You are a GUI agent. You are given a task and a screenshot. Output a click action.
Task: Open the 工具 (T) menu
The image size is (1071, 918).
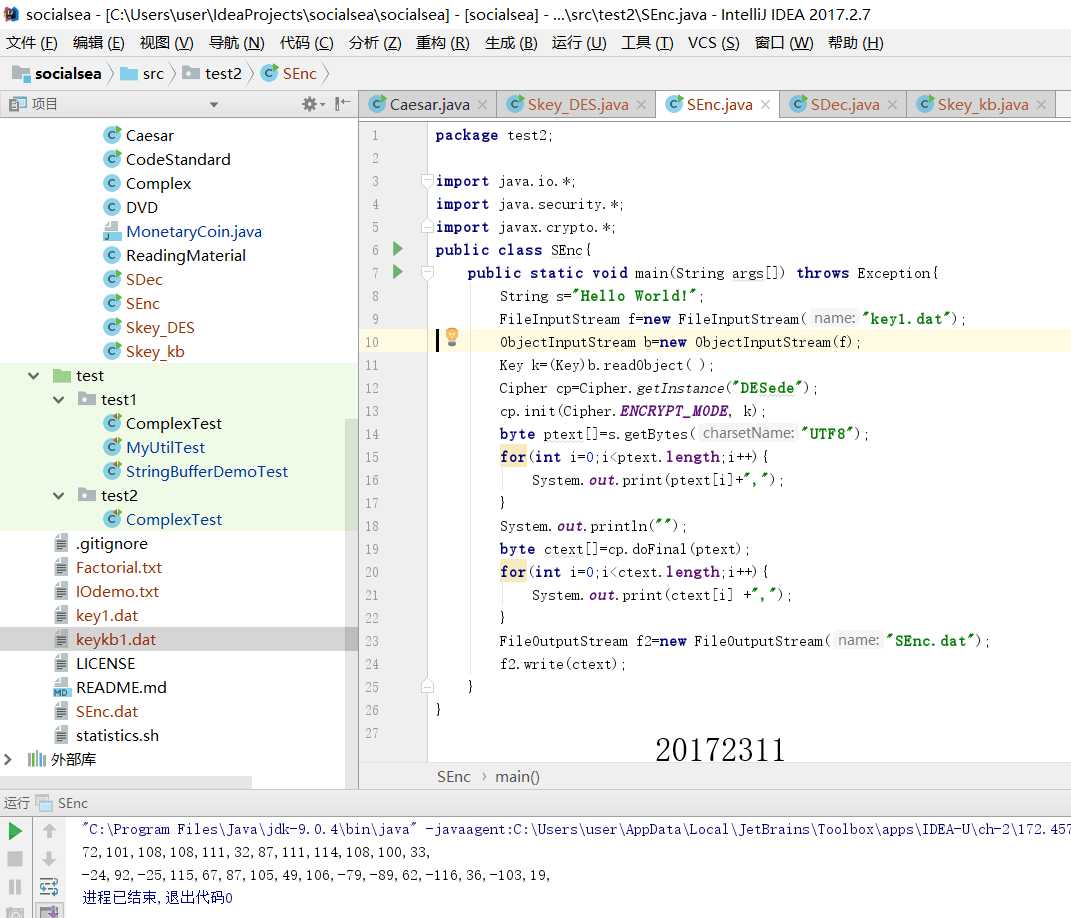click(647, 43)
